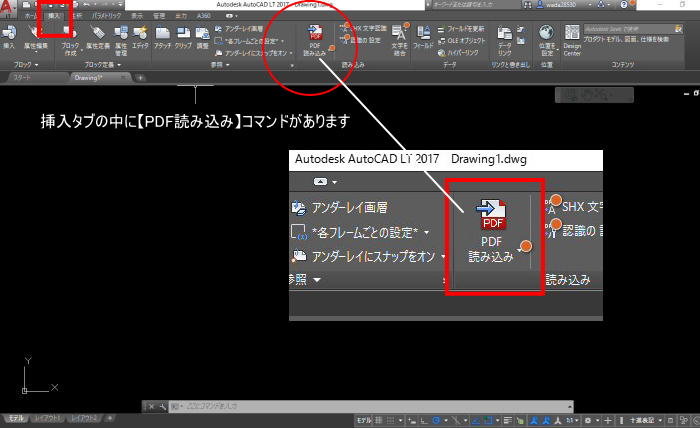Screen dimensions: 700x428
Task: Click the new drawing plus tab button
Action: pos(140,78)
